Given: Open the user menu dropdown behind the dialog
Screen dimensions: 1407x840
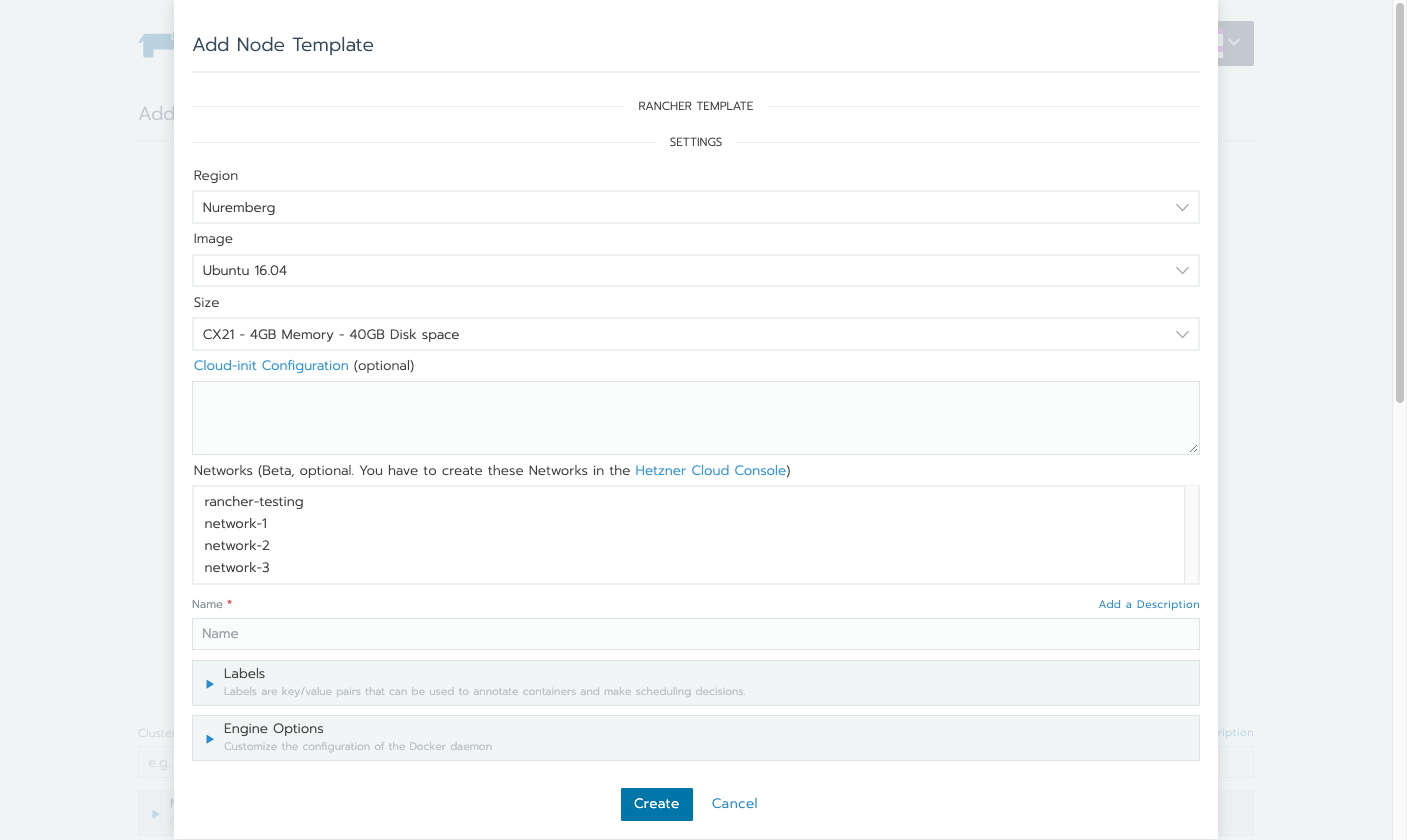Looking at the screenshot, I should (1234, 43).
